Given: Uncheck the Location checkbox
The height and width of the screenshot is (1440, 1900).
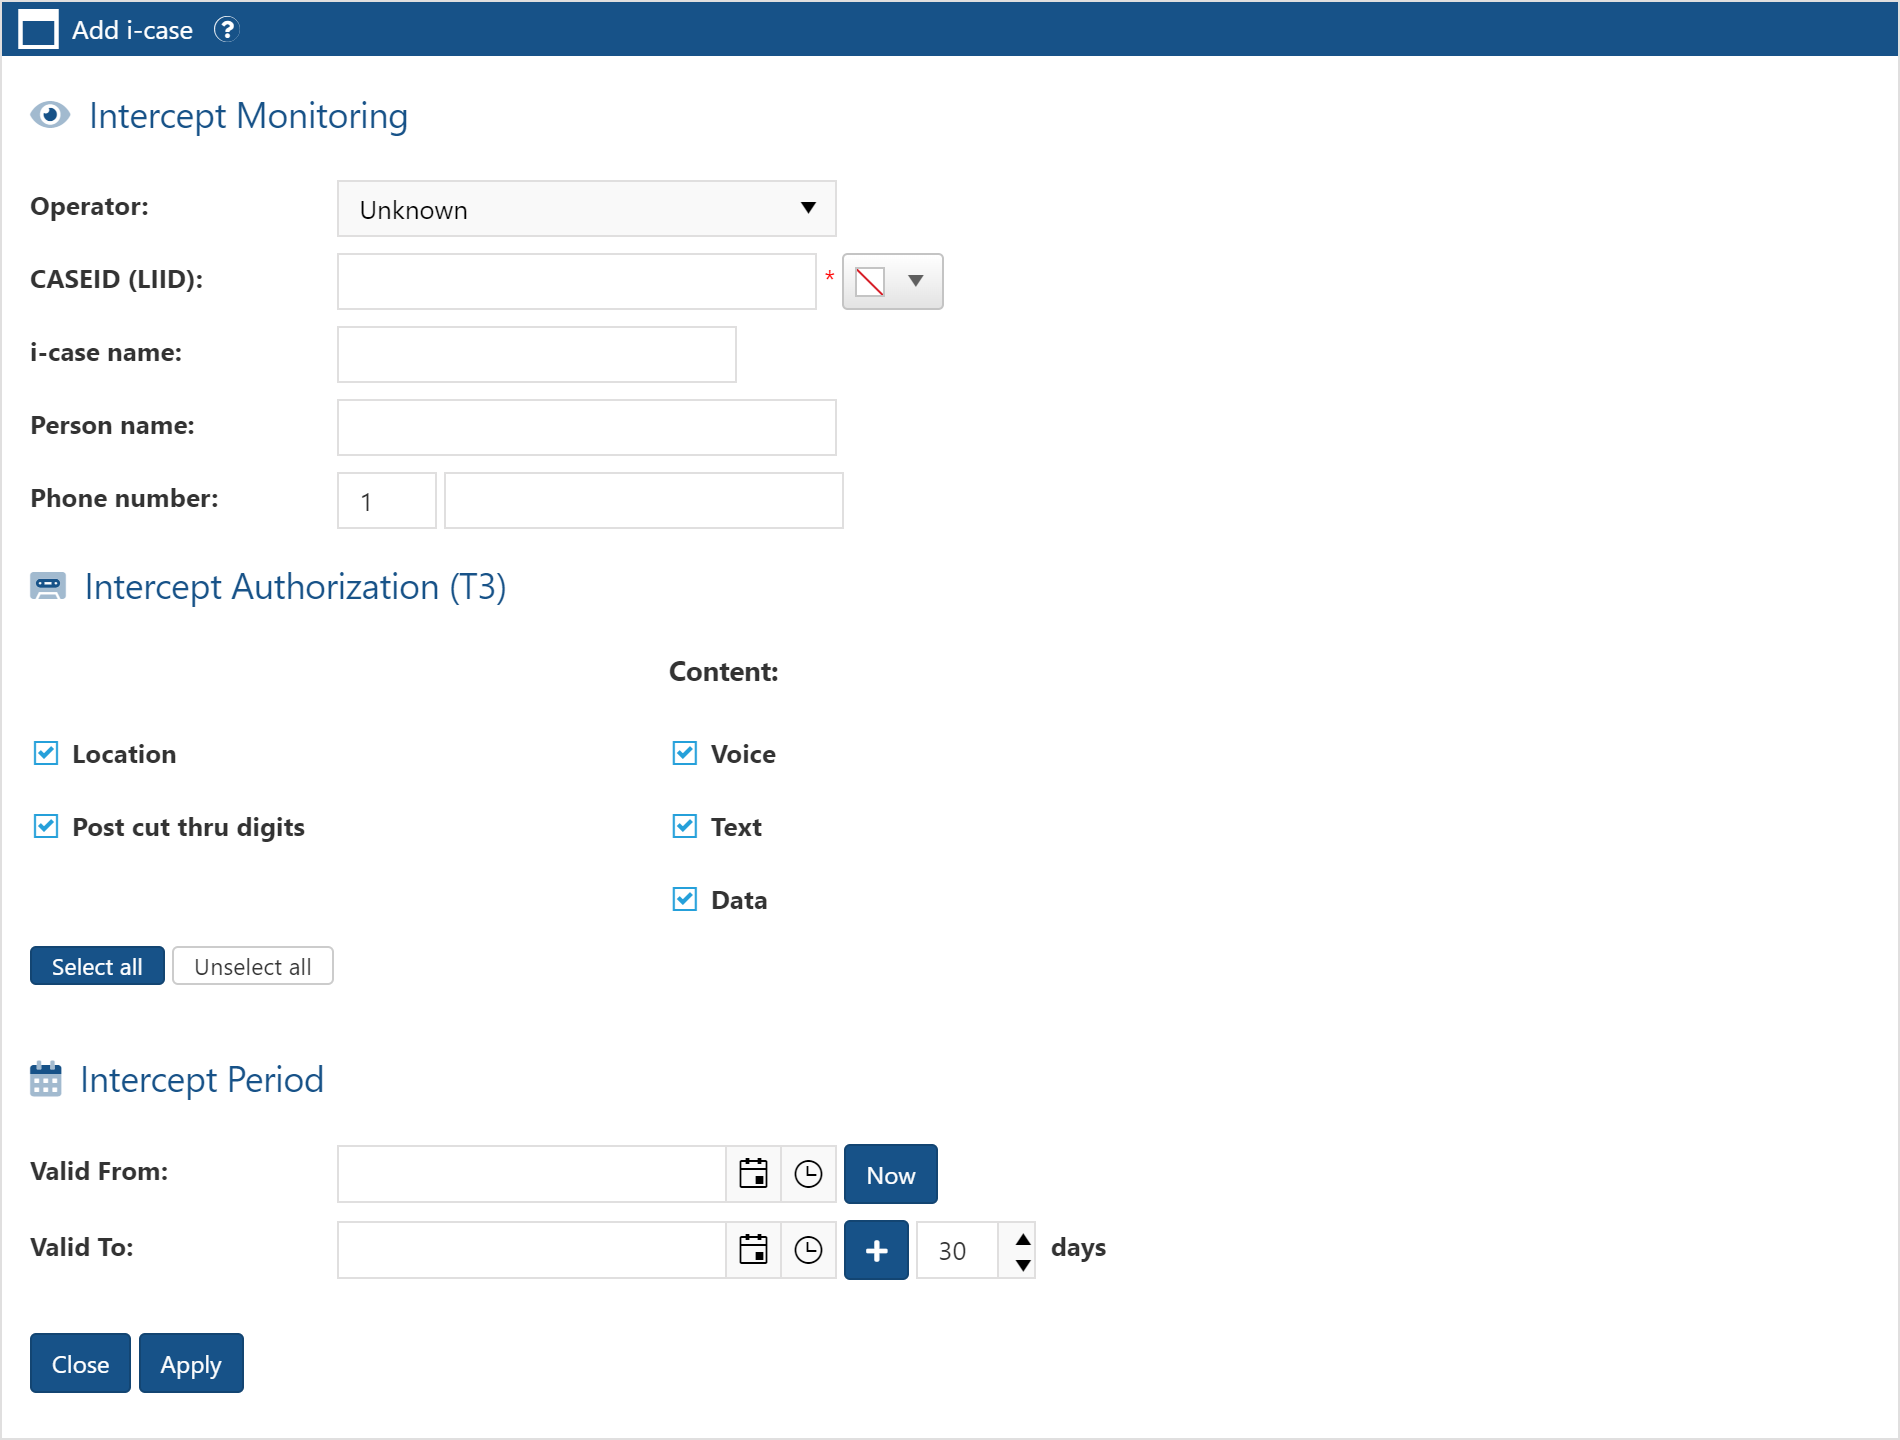Looking at the screenshot, I should [46, 753].
